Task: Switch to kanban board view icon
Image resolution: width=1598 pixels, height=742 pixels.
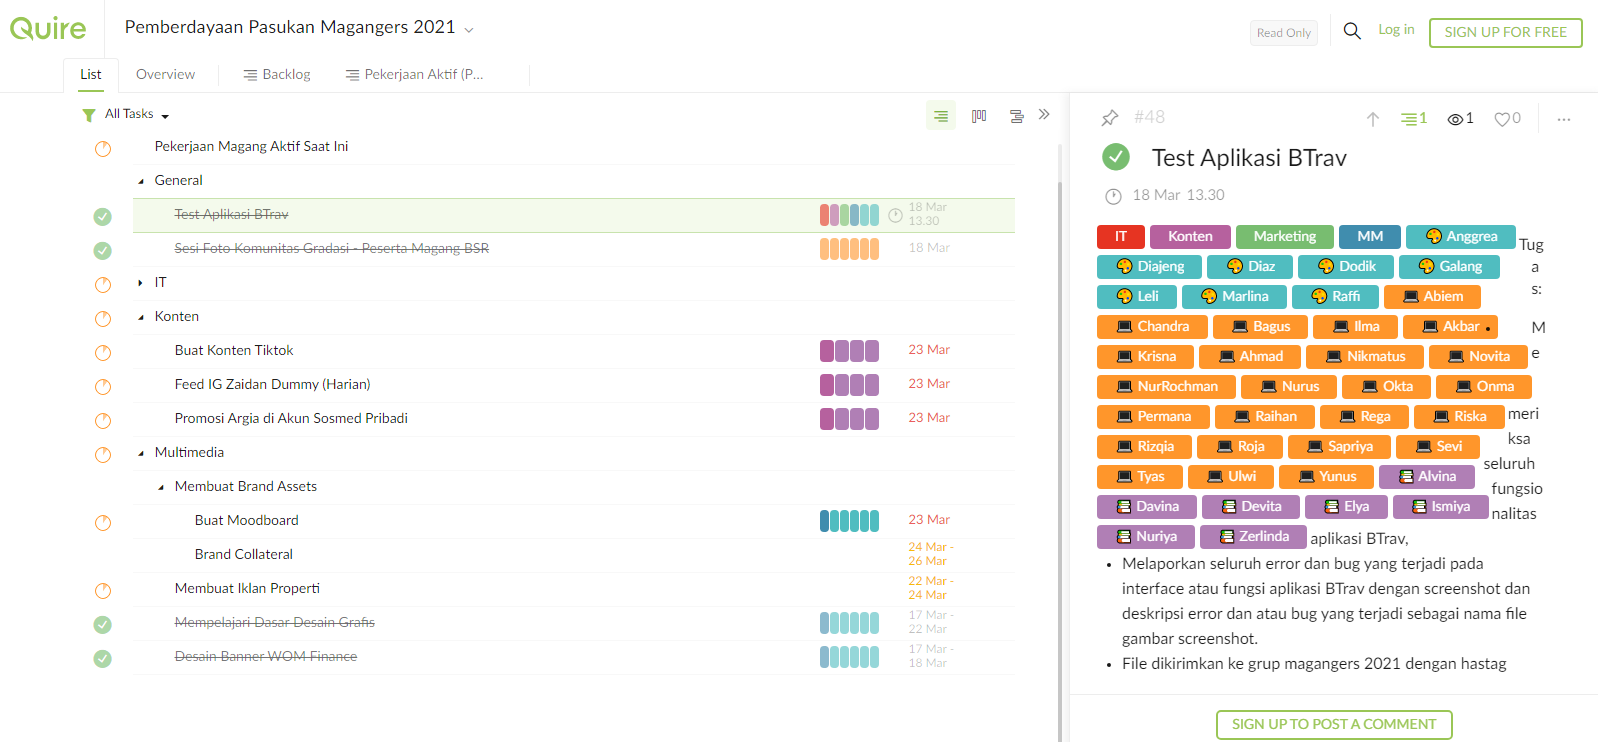Action: coord(979,116)
